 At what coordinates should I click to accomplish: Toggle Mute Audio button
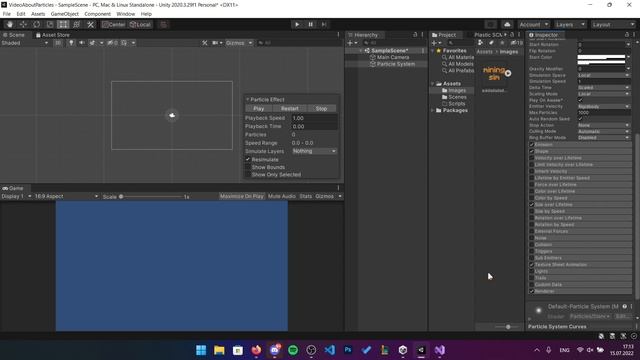click(282, 196)
